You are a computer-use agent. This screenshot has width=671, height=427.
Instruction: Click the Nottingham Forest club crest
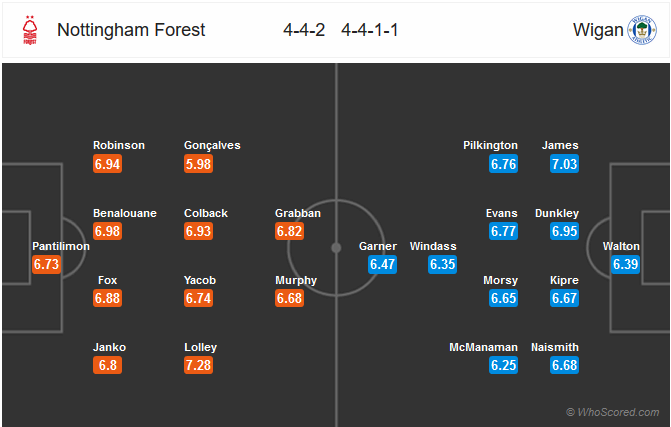30,30
